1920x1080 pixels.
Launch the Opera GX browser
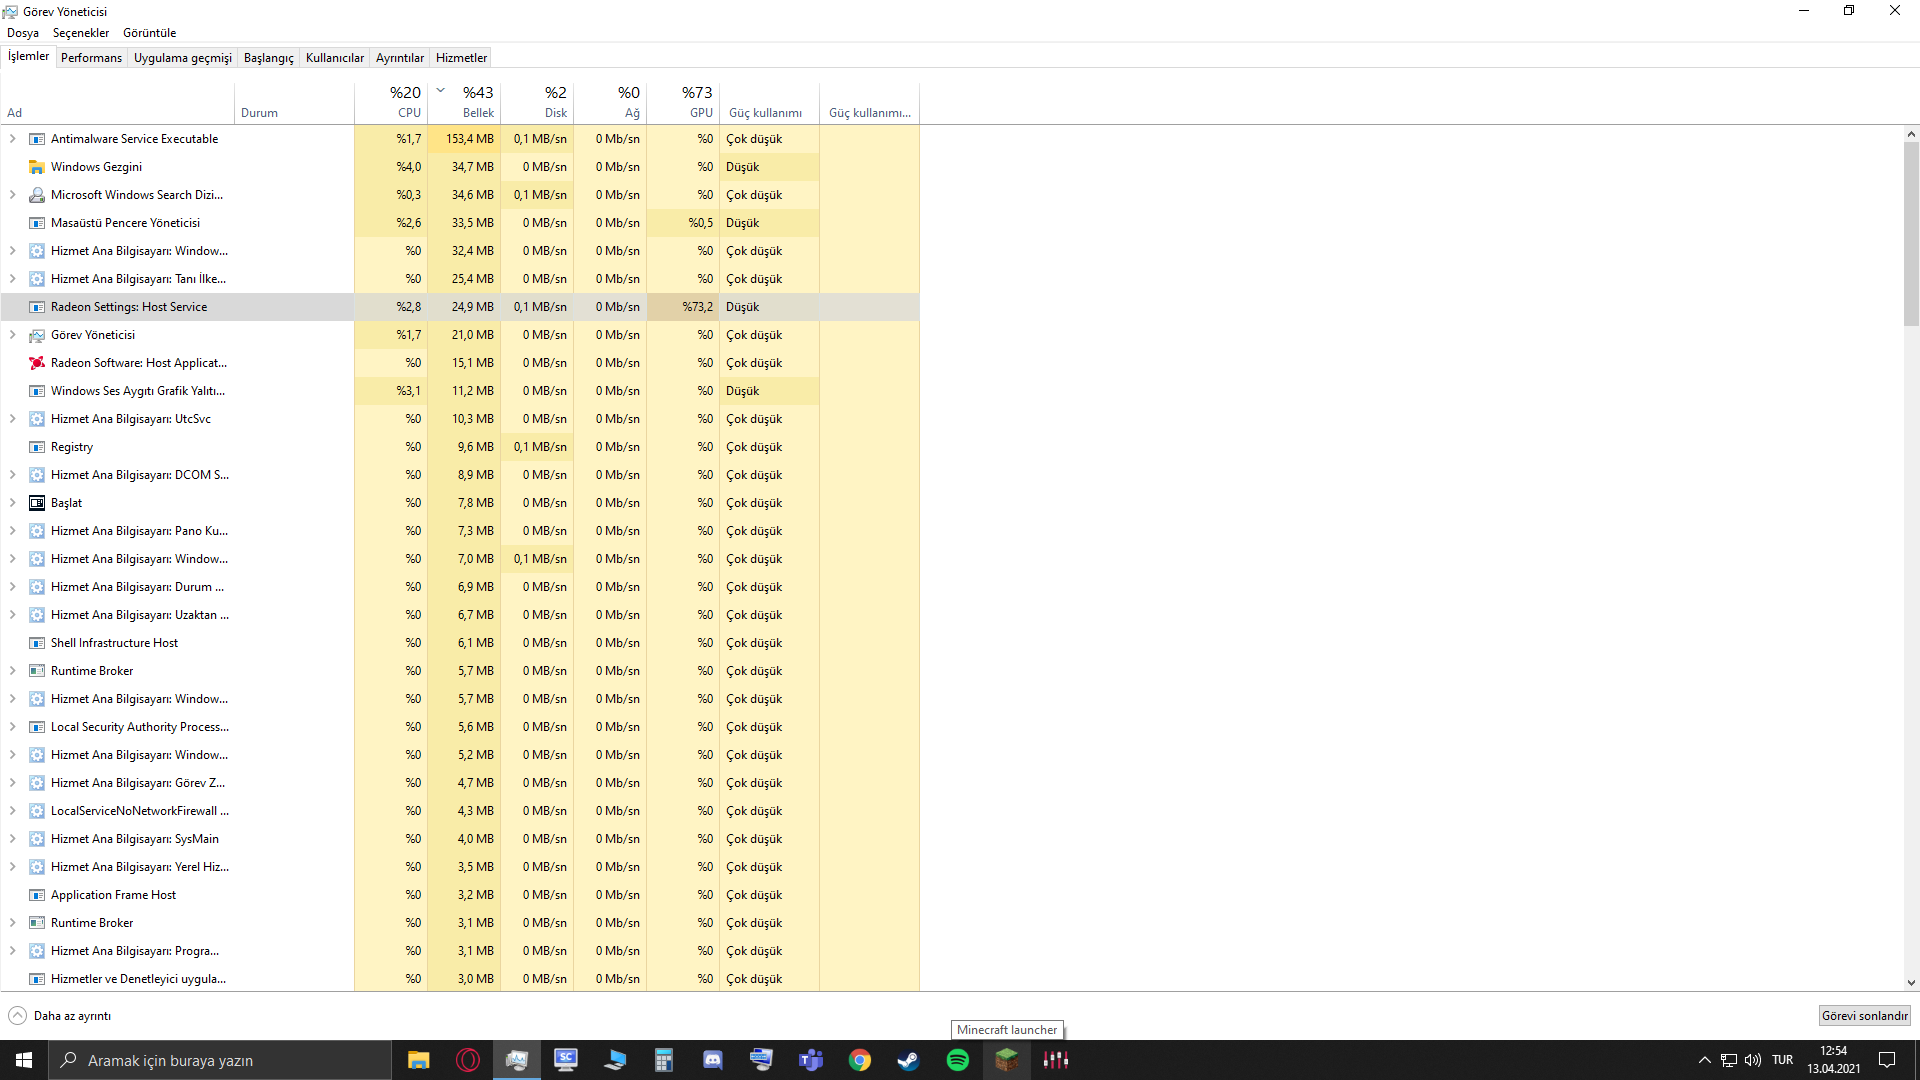[467, 1060]
